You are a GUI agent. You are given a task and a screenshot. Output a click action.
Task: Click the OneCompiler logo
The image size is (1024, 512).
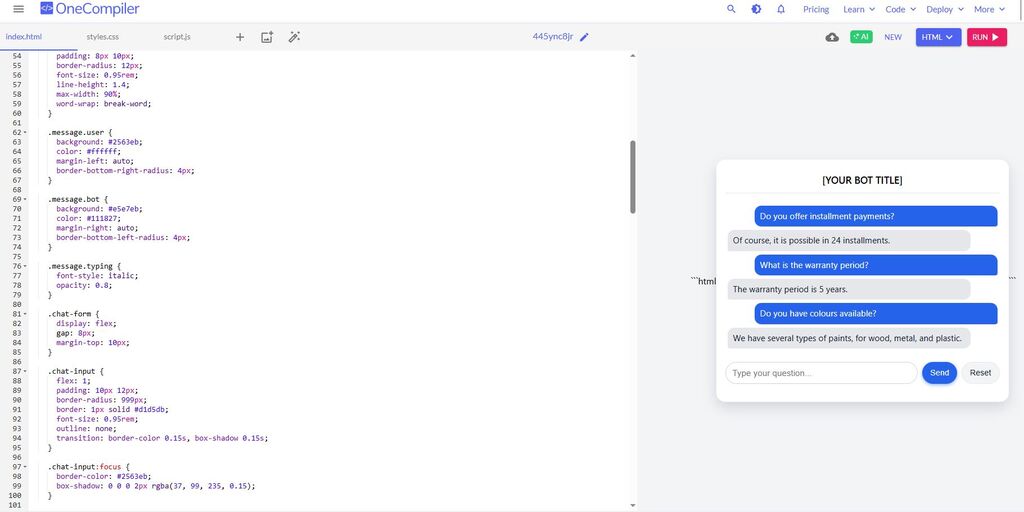90,9
